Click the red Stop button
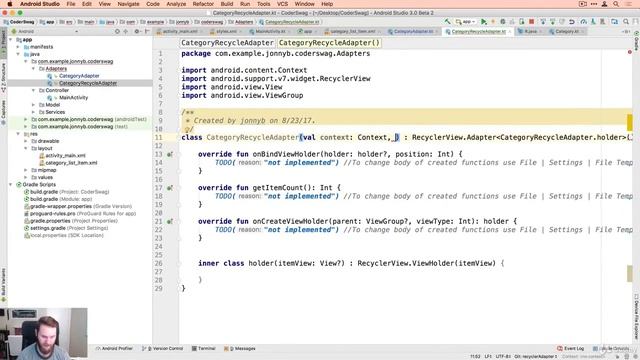This screenshot has height=360, width=640. click(531, 22)
